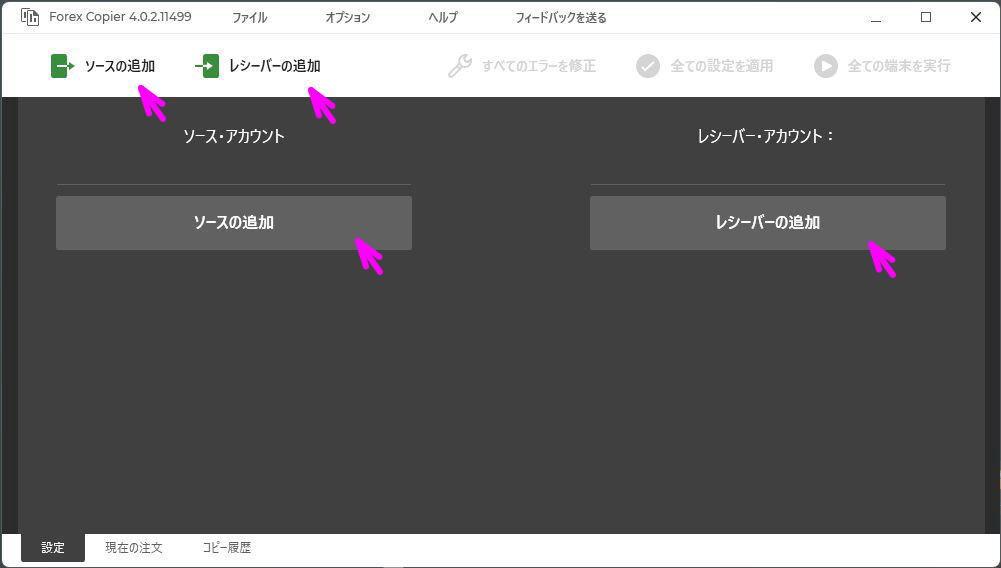1001x568 pixels.
Task: Maximize the Forex Copier window
Action: pos(926,18)
